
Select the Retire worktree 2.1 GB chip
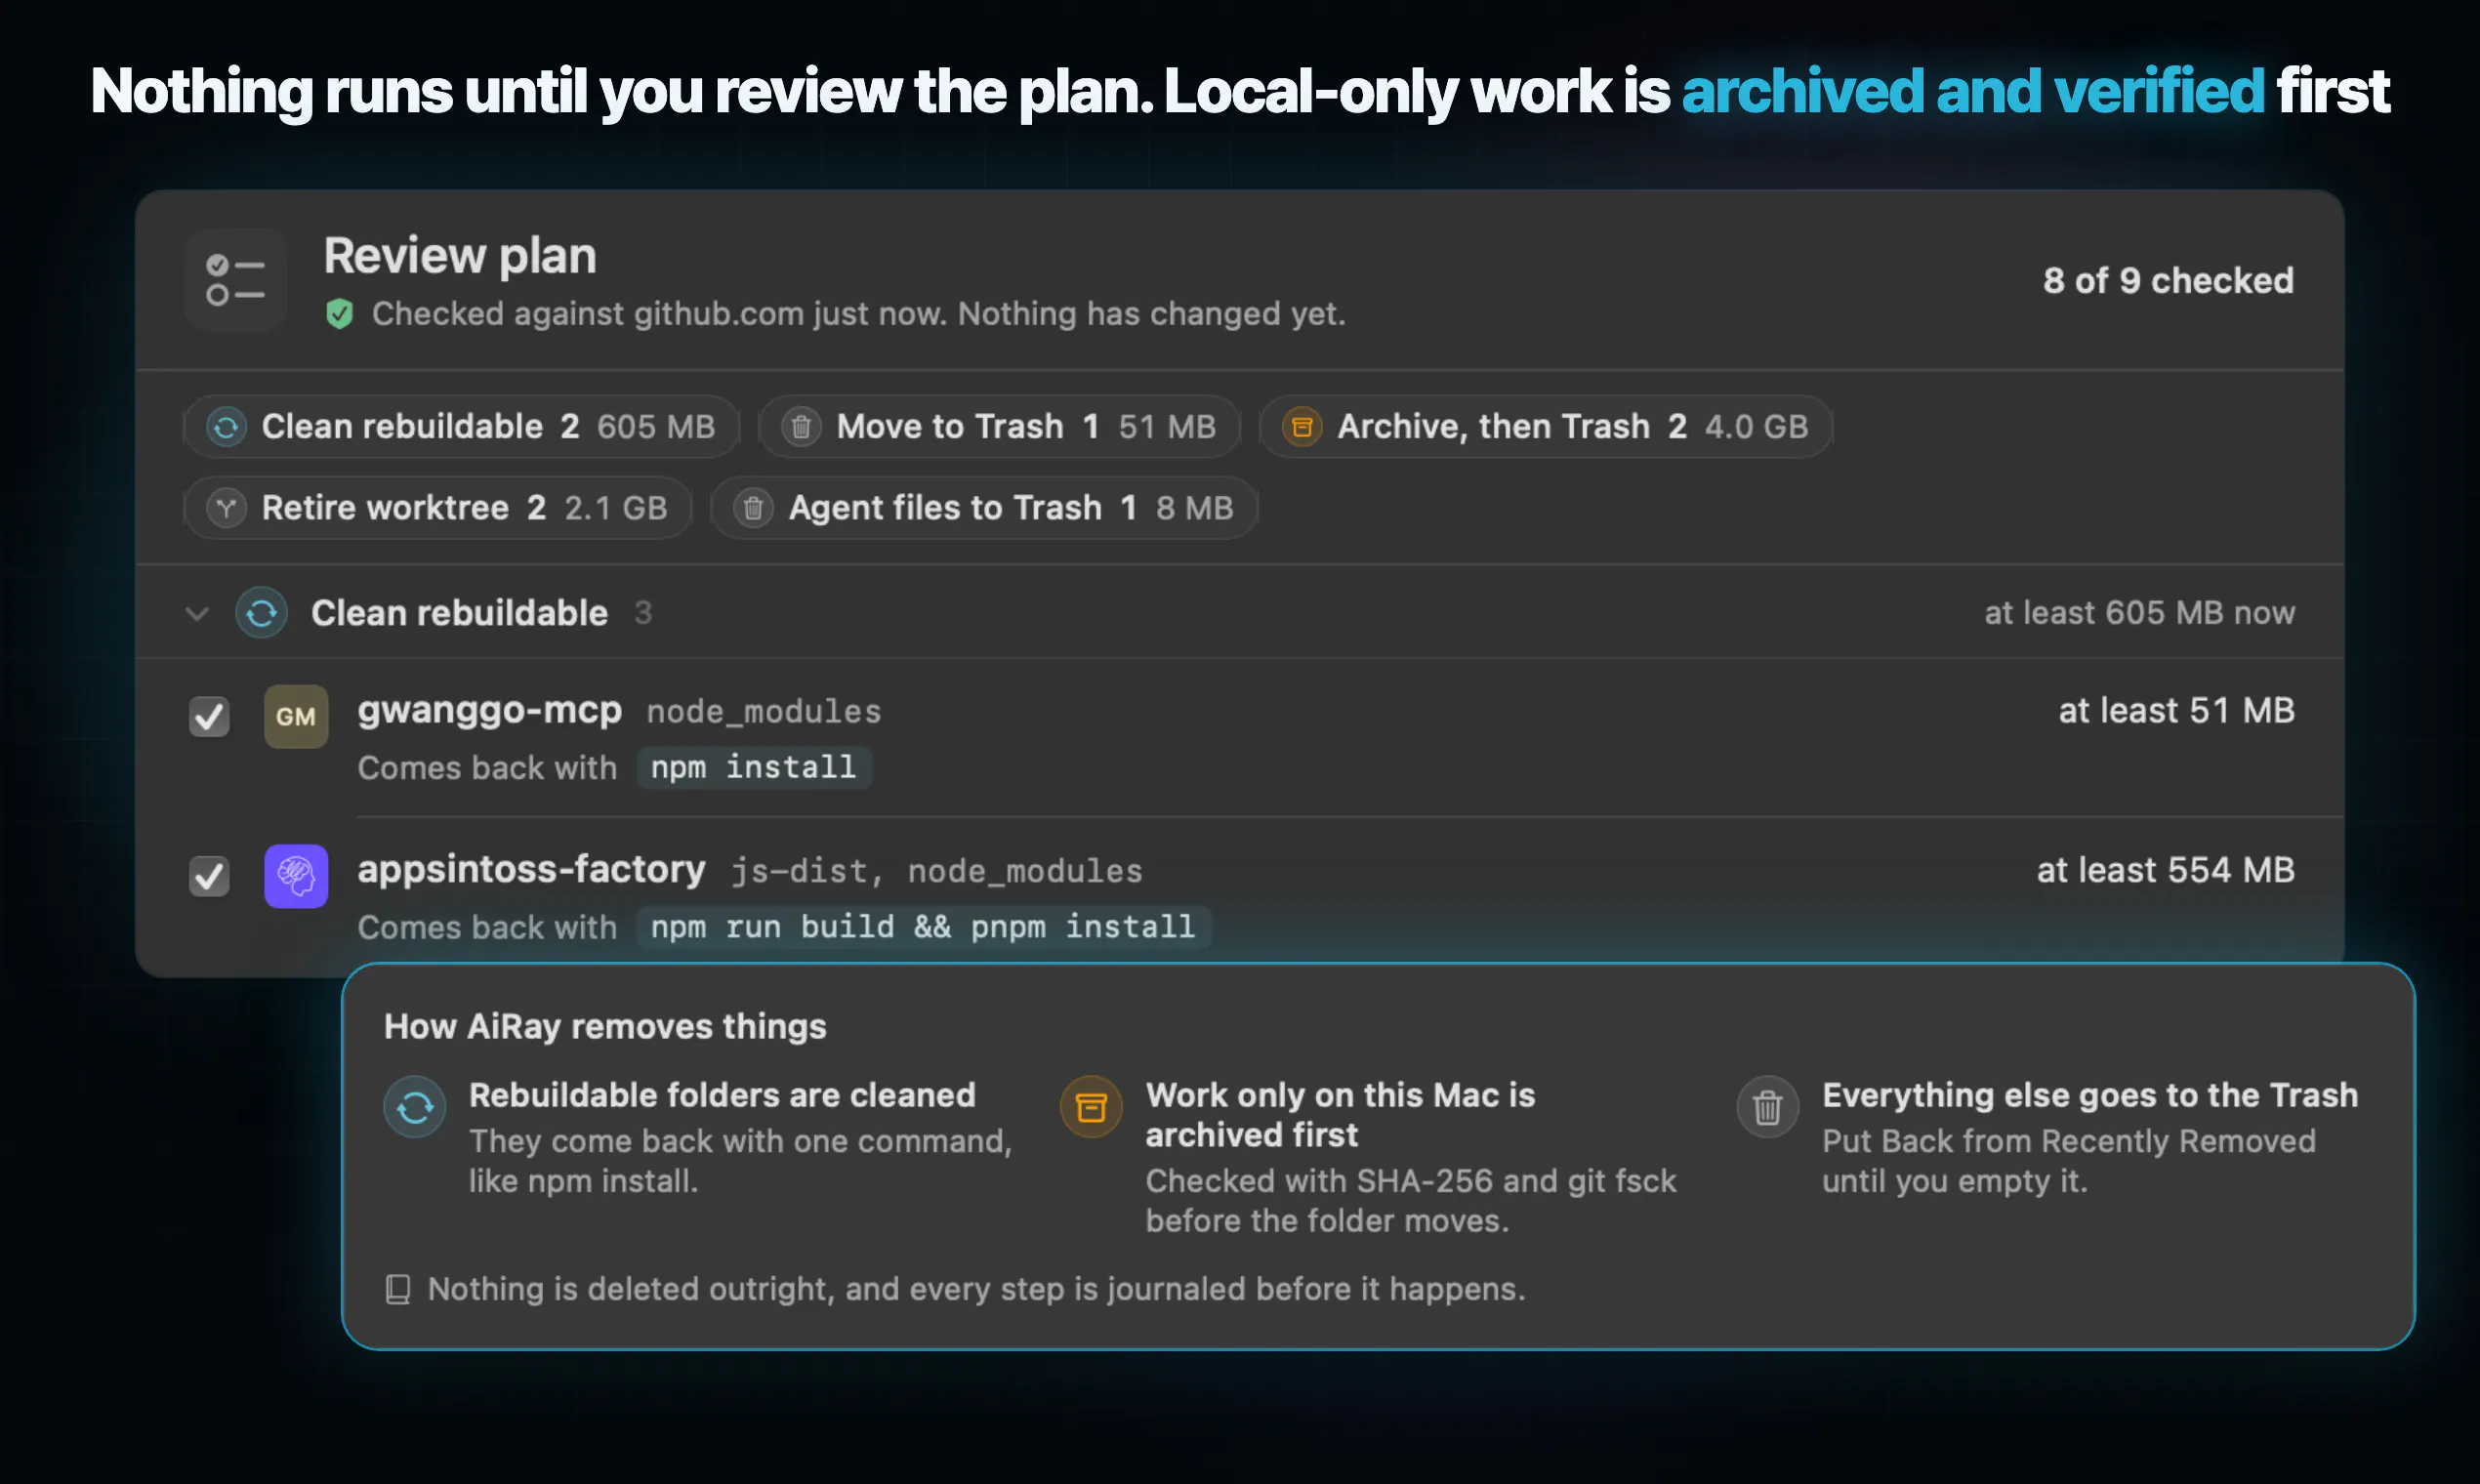pos(438,508)
